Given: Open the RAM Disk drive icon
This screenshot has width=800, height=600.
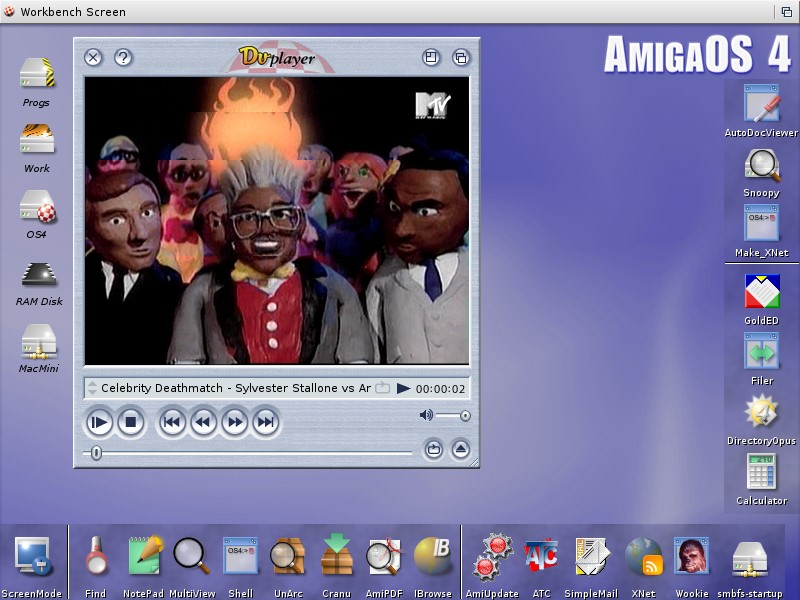Looking at the screenshot, I should [39, 285].
